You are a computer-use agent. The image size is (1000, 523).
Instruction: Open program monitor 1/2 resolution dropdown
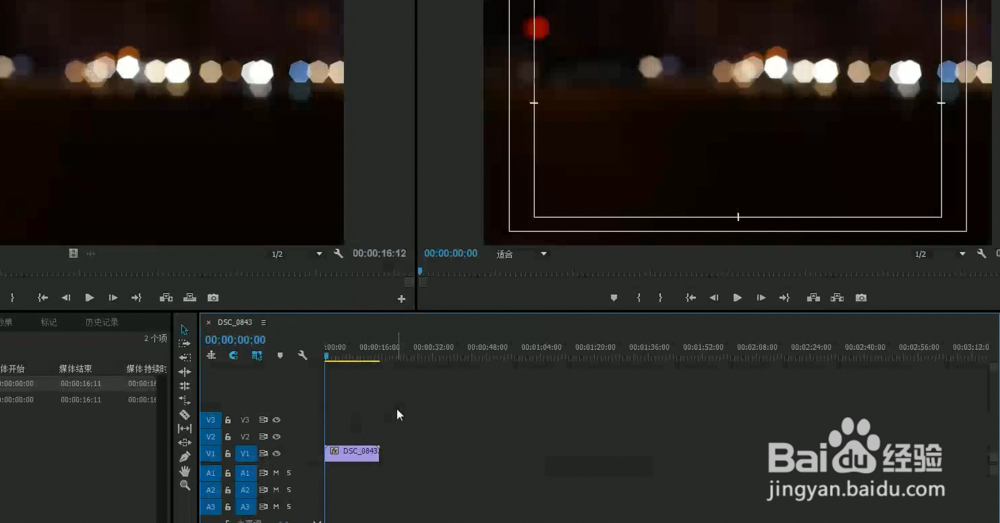pyautogui.click(x=940, y=254)
